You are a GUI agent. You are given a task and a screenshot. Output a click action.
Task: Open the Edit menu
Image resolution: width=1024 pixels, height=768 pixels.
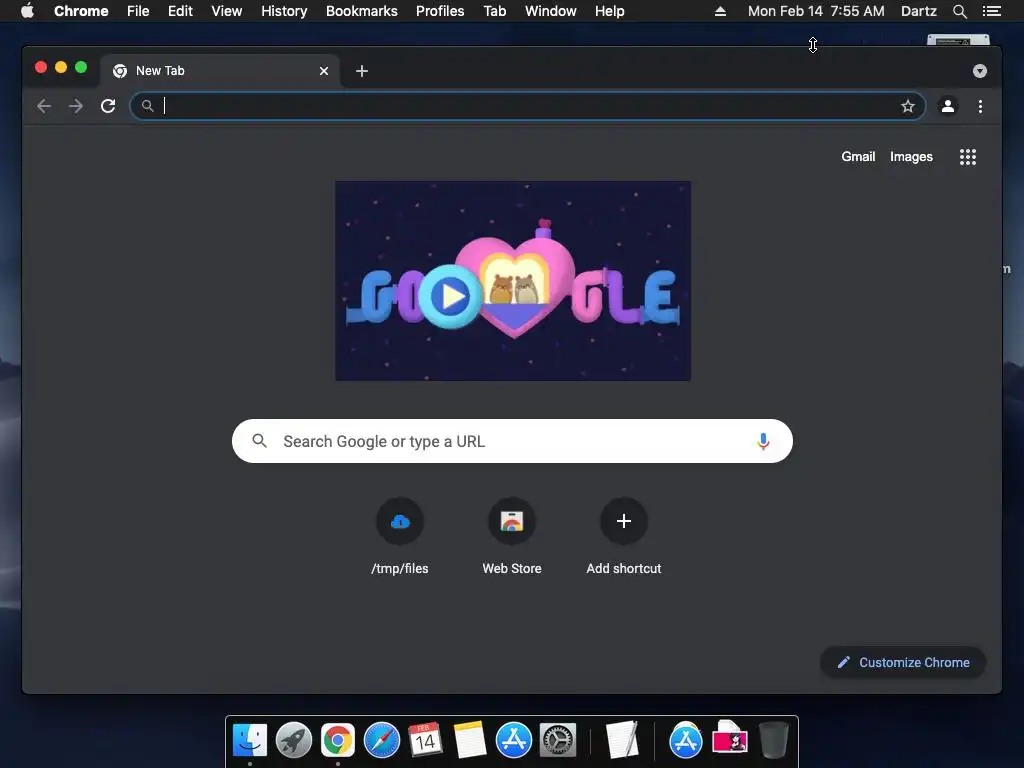pyautogui.click(x=180, y=11)
